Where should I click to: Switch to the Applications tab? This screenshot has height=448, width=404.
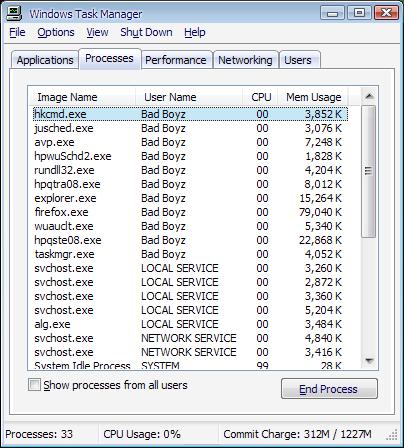click(45, 60)
